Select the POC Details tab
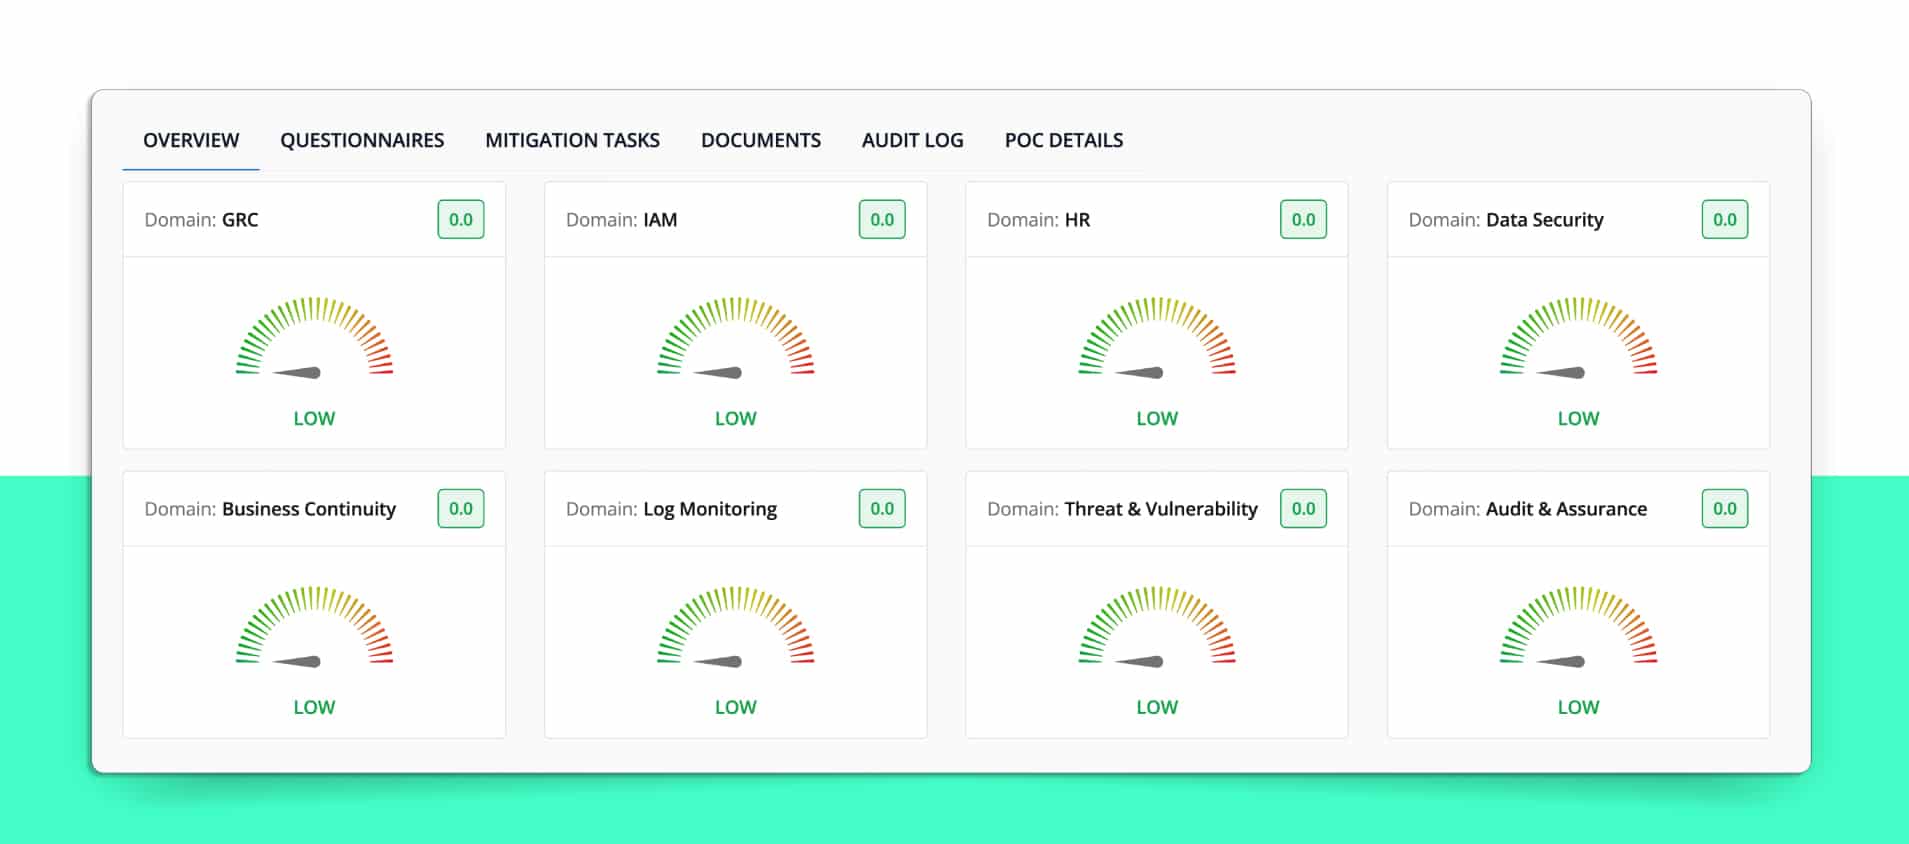 coord(1064,140)
